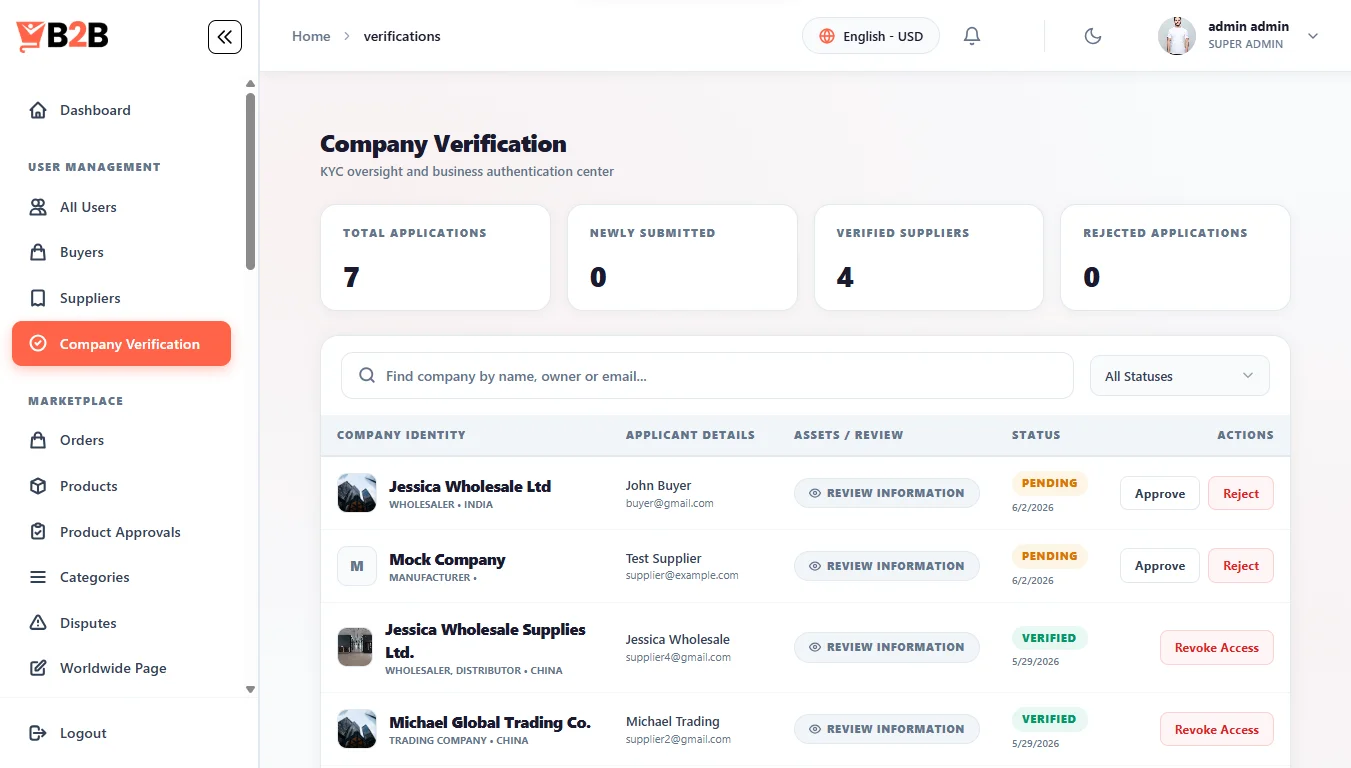The width and height of the screenshot is (1351, 768).
Task: Click sidebar scrollbar down arrow
Action: [250, 689]
